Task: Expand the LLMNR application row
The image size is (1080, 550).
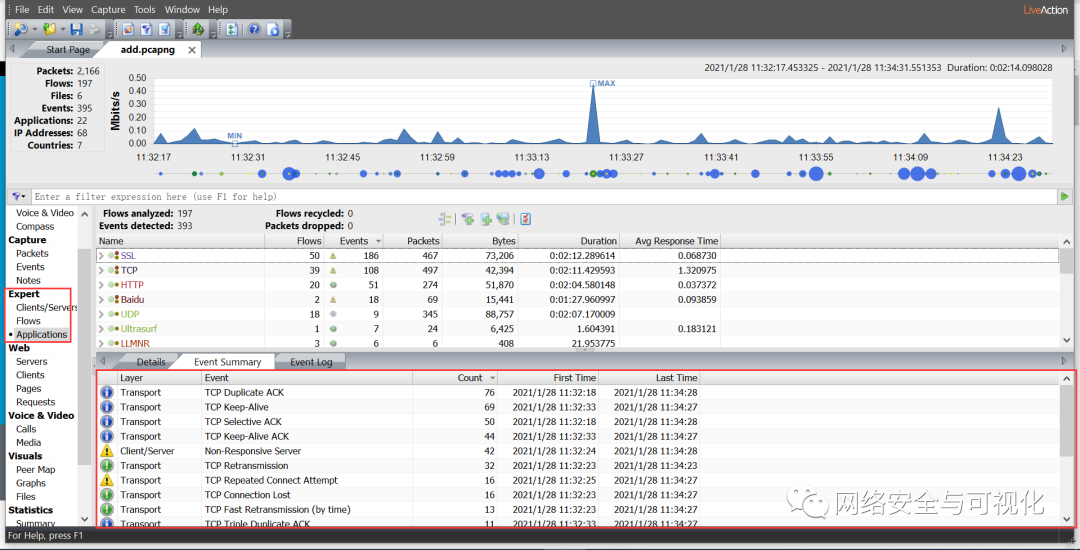Action: [101, 343]
